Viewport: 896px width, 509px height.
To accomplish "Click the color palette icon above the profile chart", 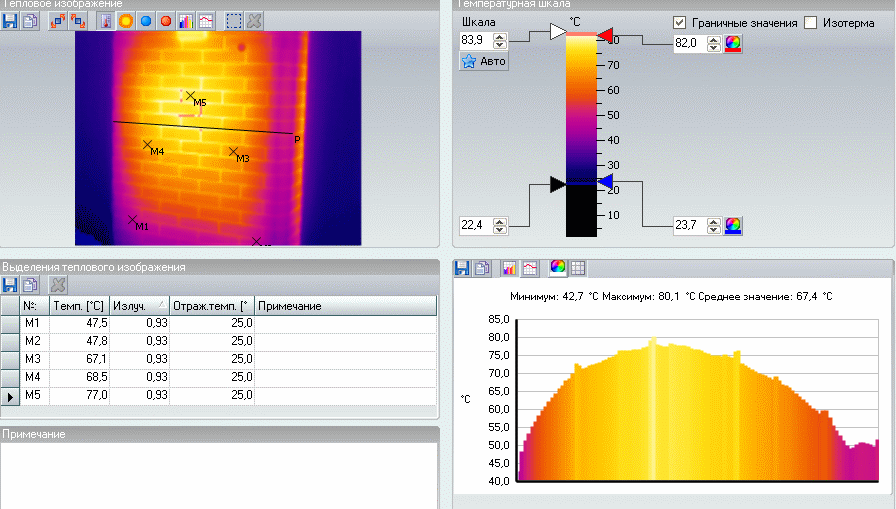I will coord(558,268).
